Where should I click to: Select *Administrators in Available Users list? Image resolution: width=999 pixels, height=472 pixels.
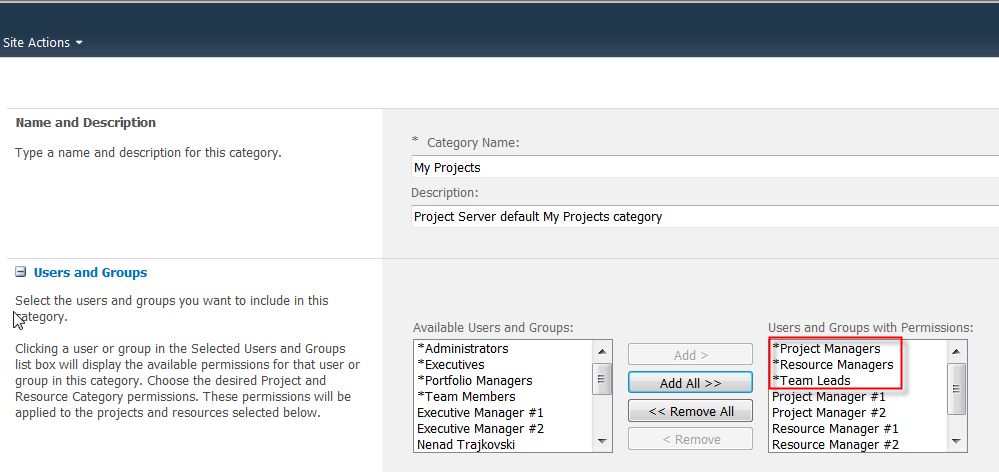(x=463, y=349)
